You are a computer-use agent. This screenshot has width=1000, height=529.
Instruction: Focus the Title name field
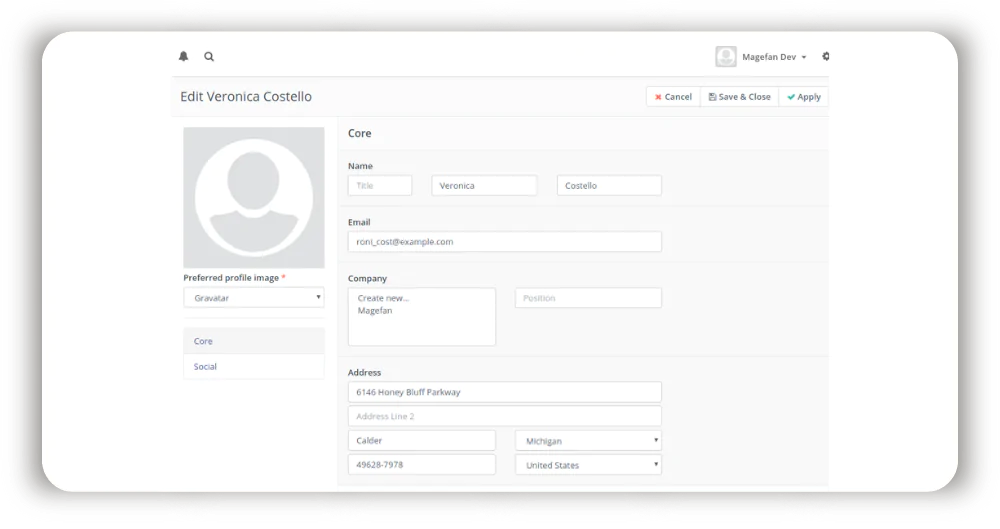tap(380, 186)
